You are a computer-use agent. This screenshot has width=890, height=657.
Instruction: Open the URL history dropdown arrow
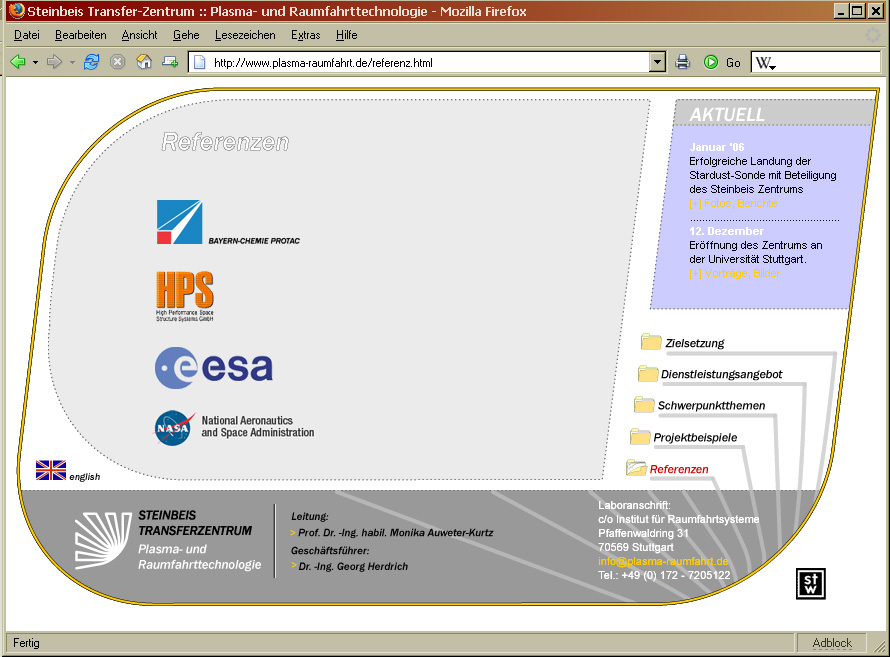pos(657,62)
